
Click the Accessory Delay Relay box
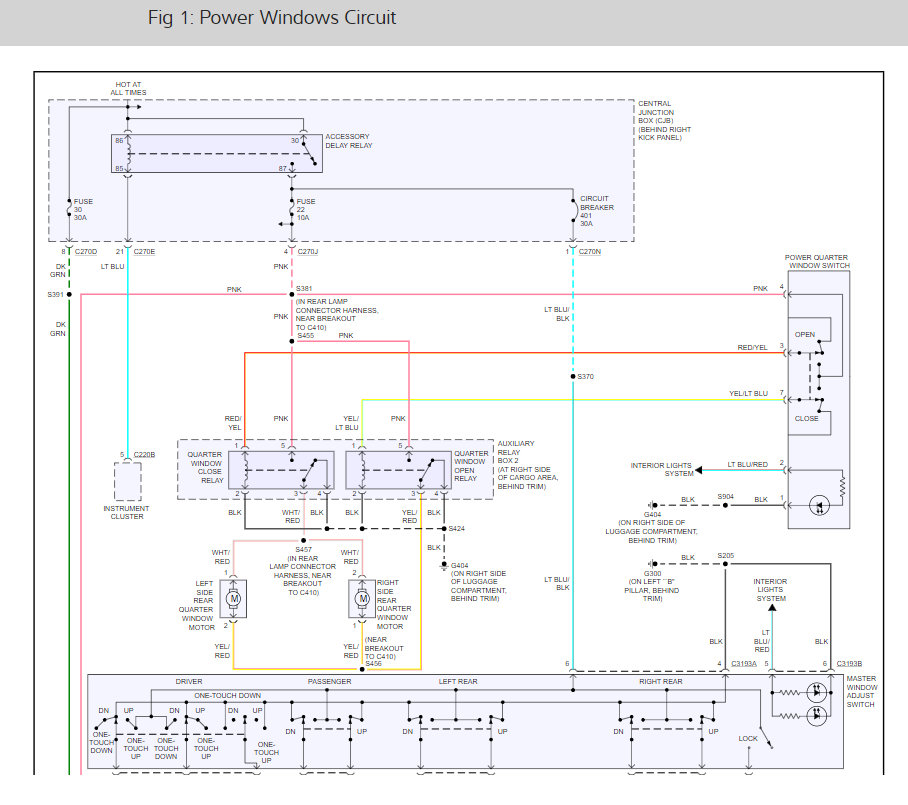(217, 153)
